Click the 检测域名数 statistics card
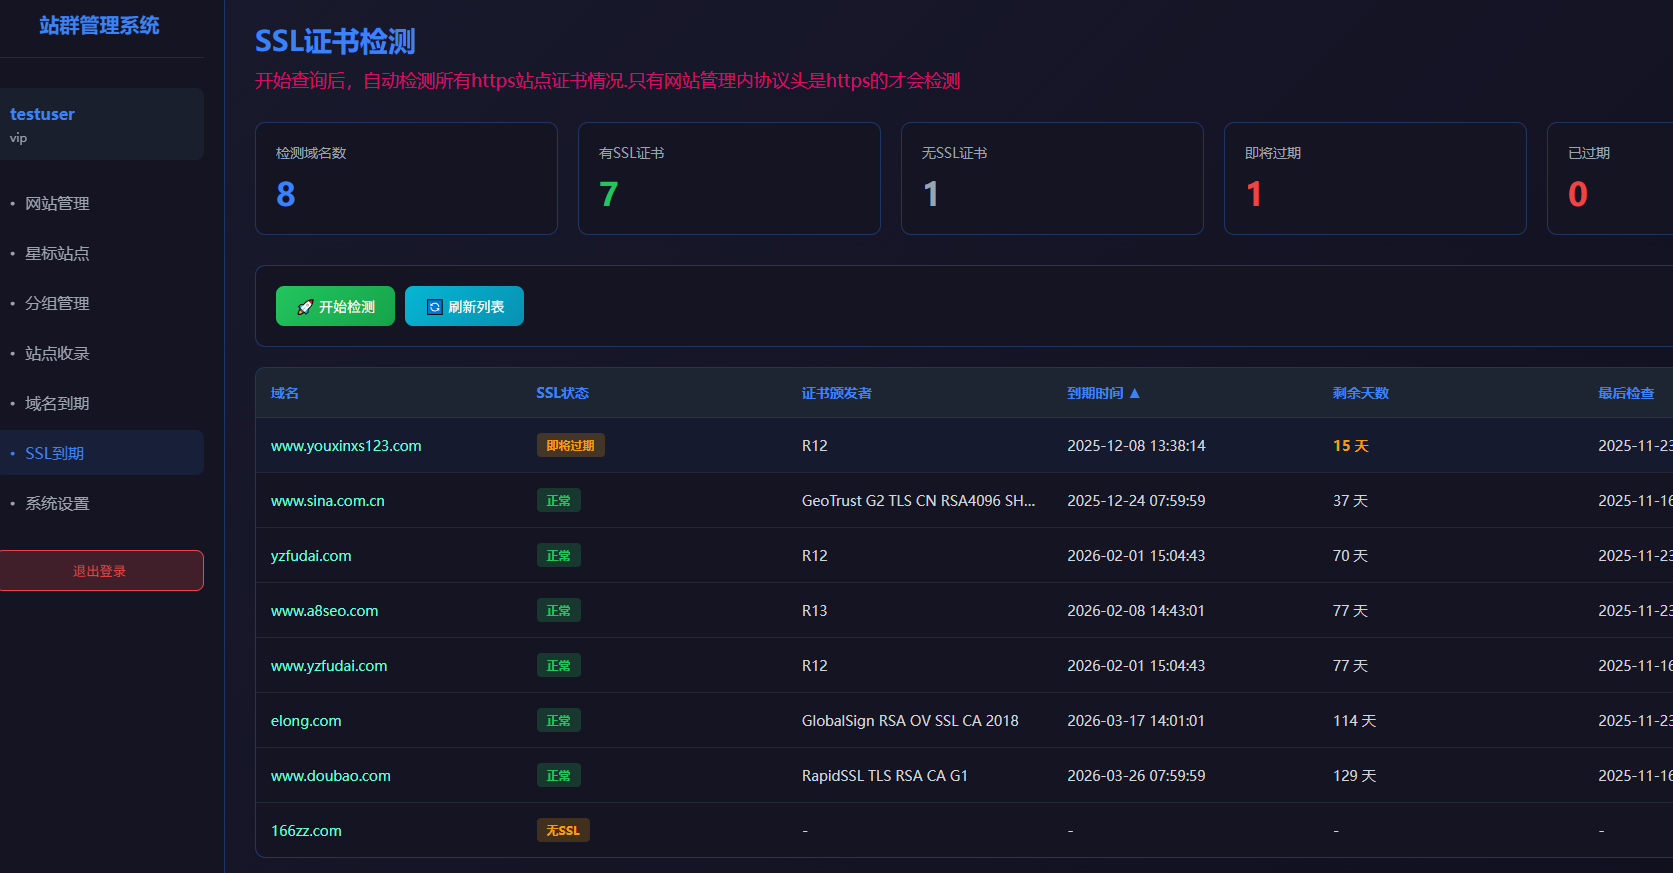The image size is (1673, 873). [406, 178]
